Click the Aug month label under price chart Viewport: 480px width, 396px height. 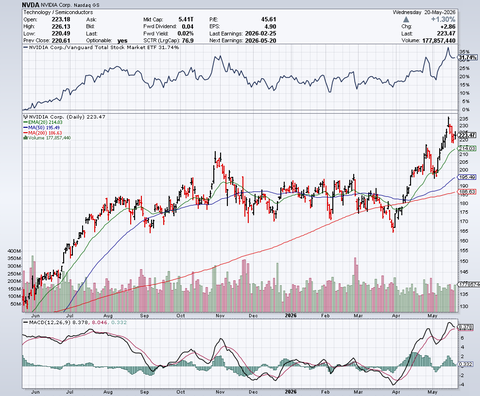click(x=108, y=316)
